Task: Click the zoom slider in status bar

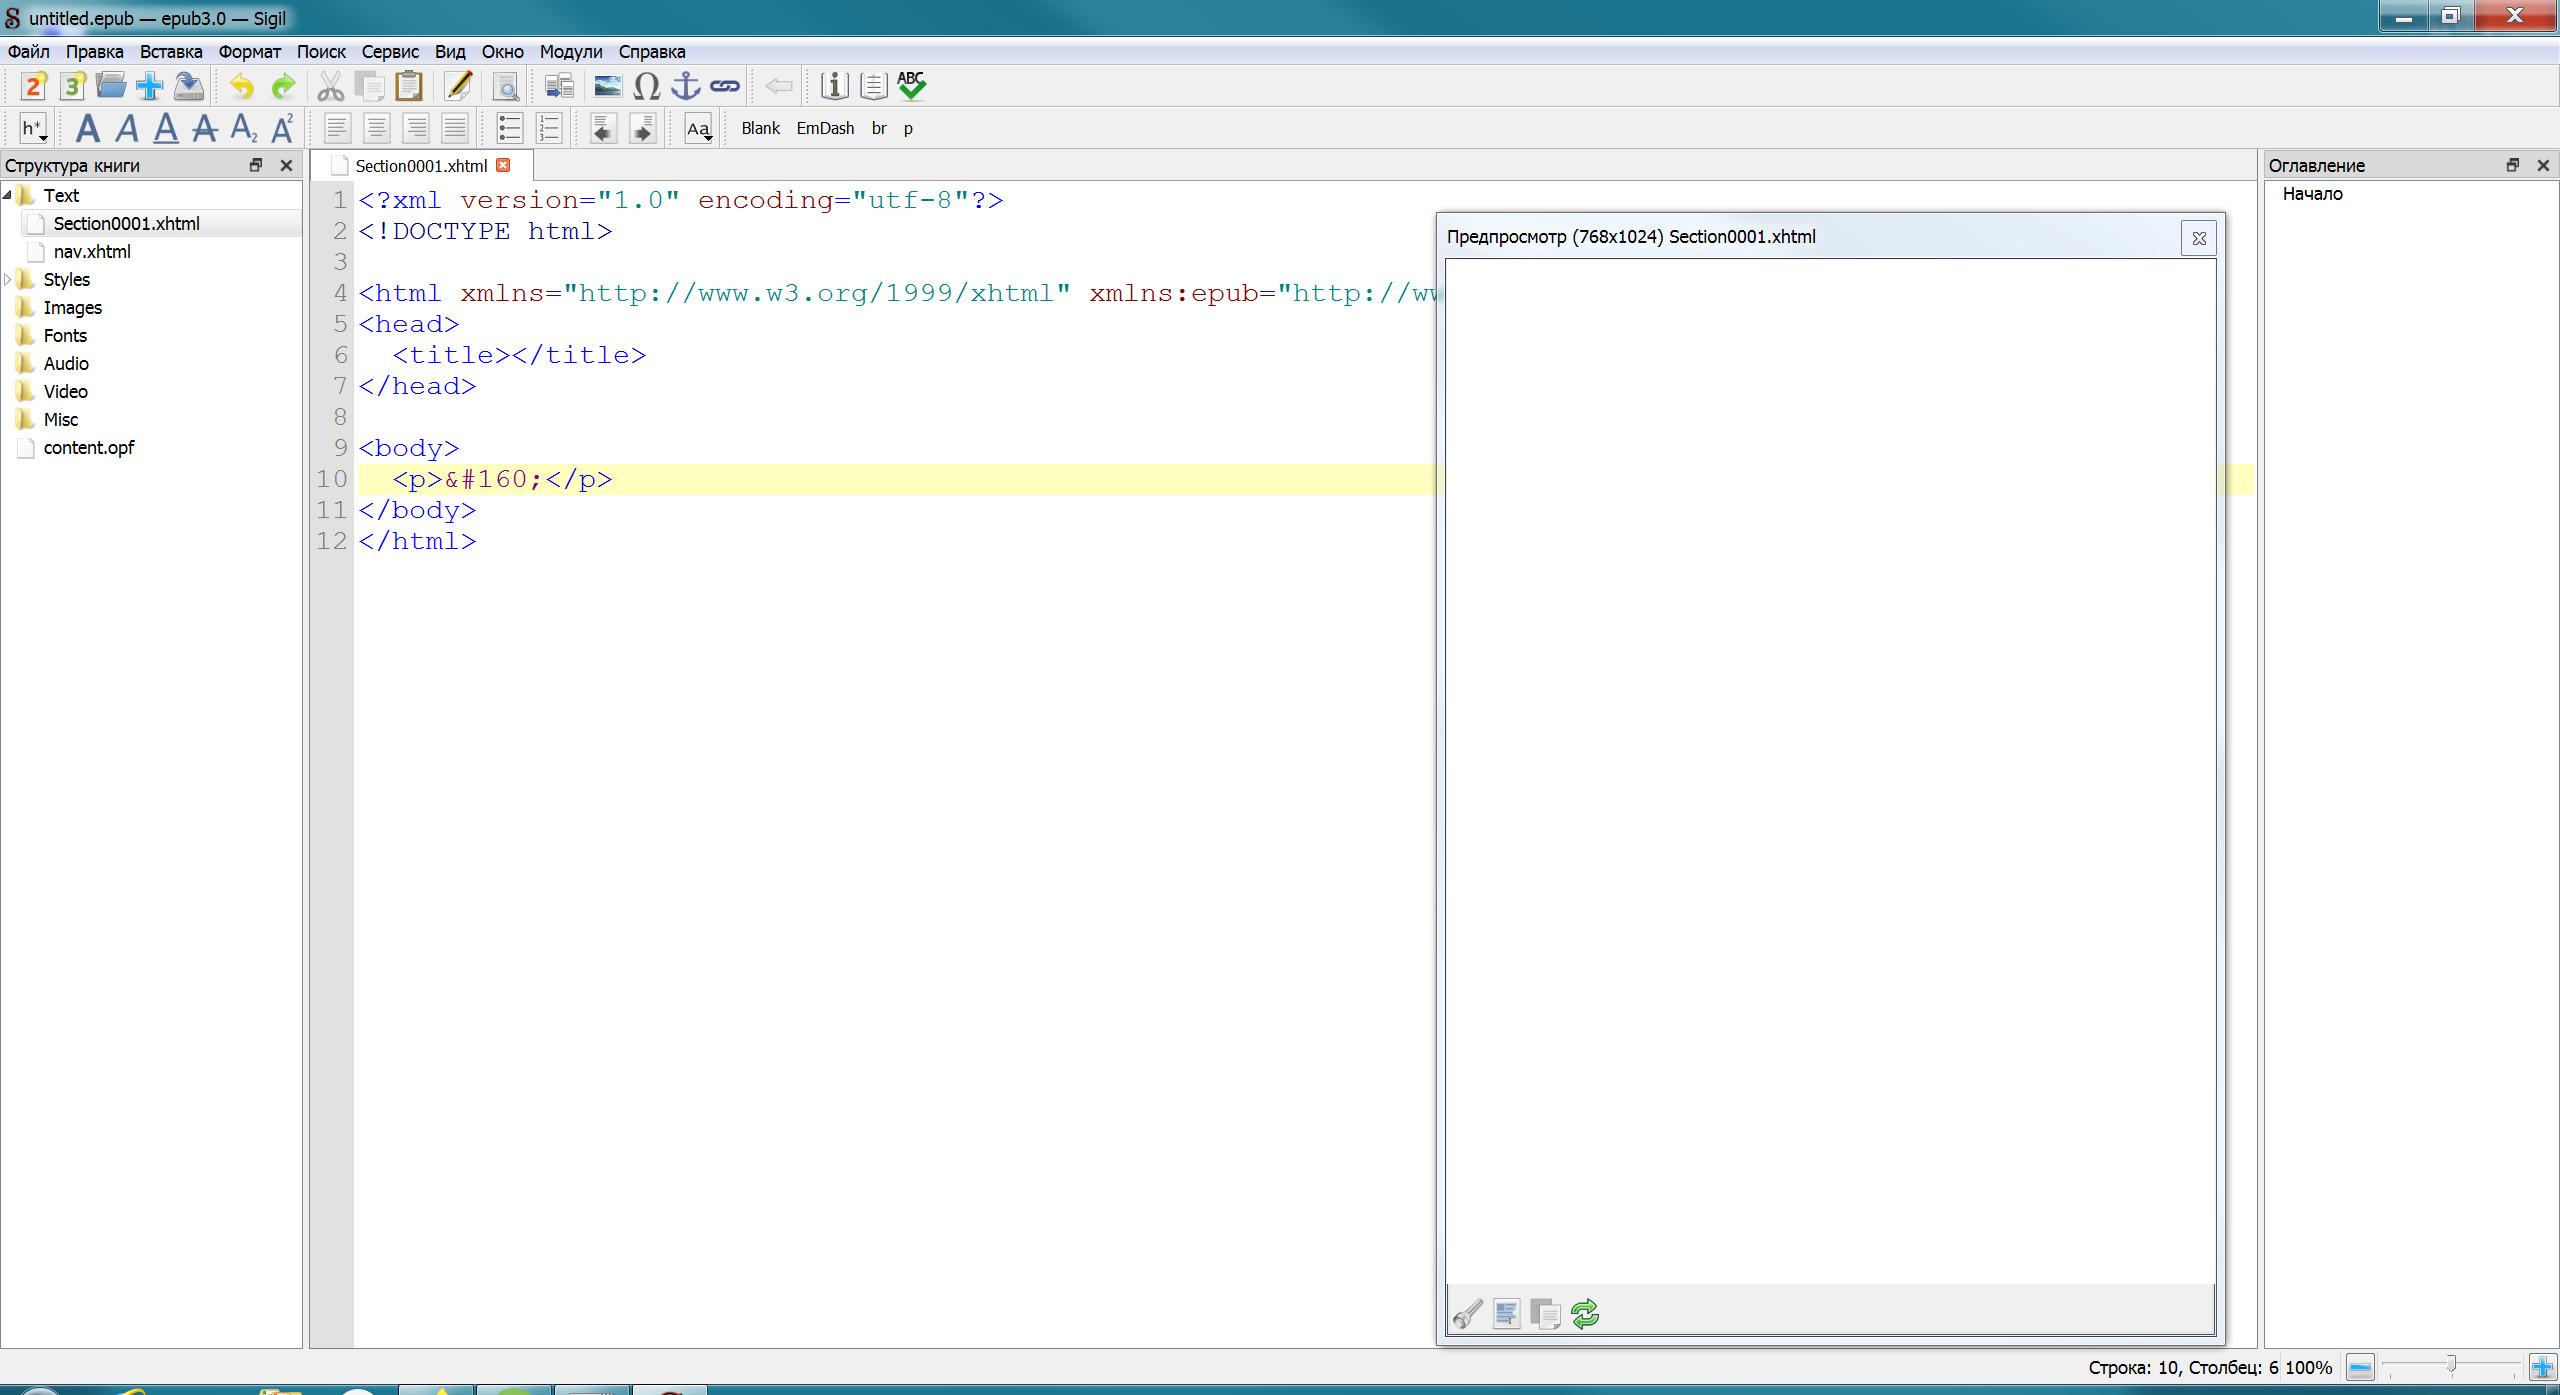Action: pos(2450,1366)
